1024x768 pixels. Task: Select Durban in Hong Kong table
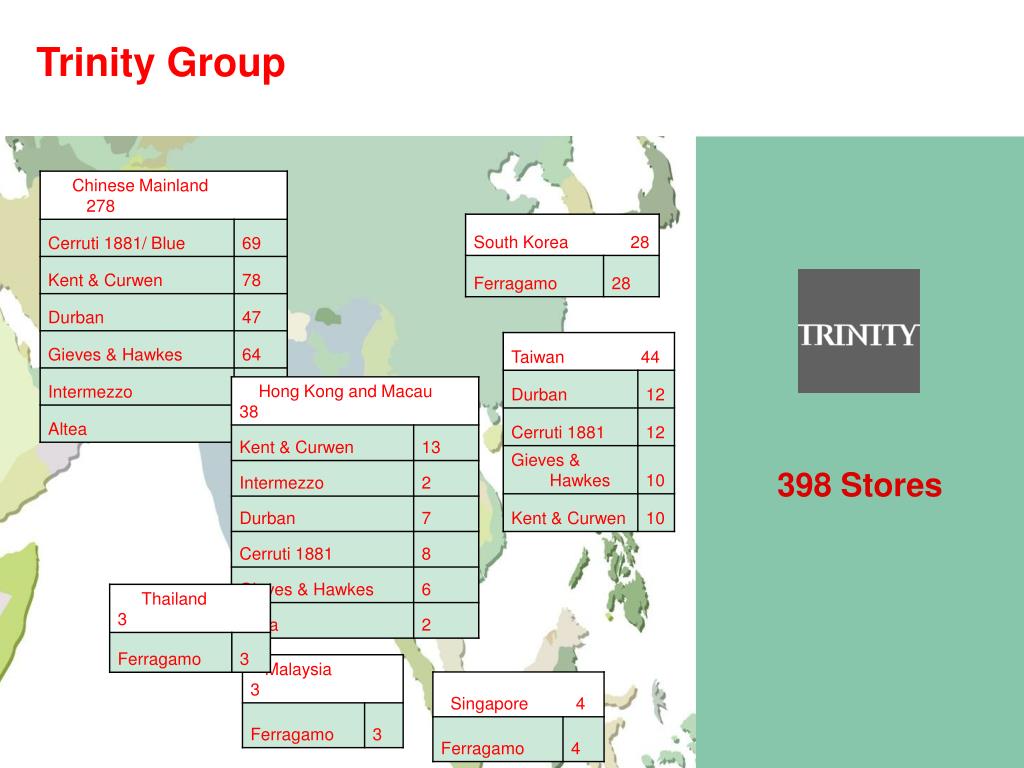tap(323, 514)
